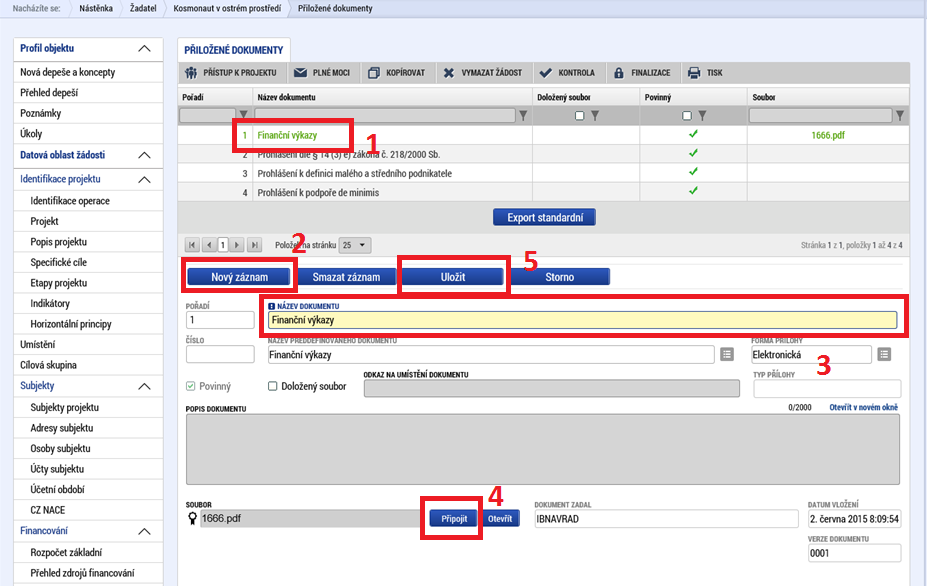Click Otevřít to open the file

pos(500,519)
